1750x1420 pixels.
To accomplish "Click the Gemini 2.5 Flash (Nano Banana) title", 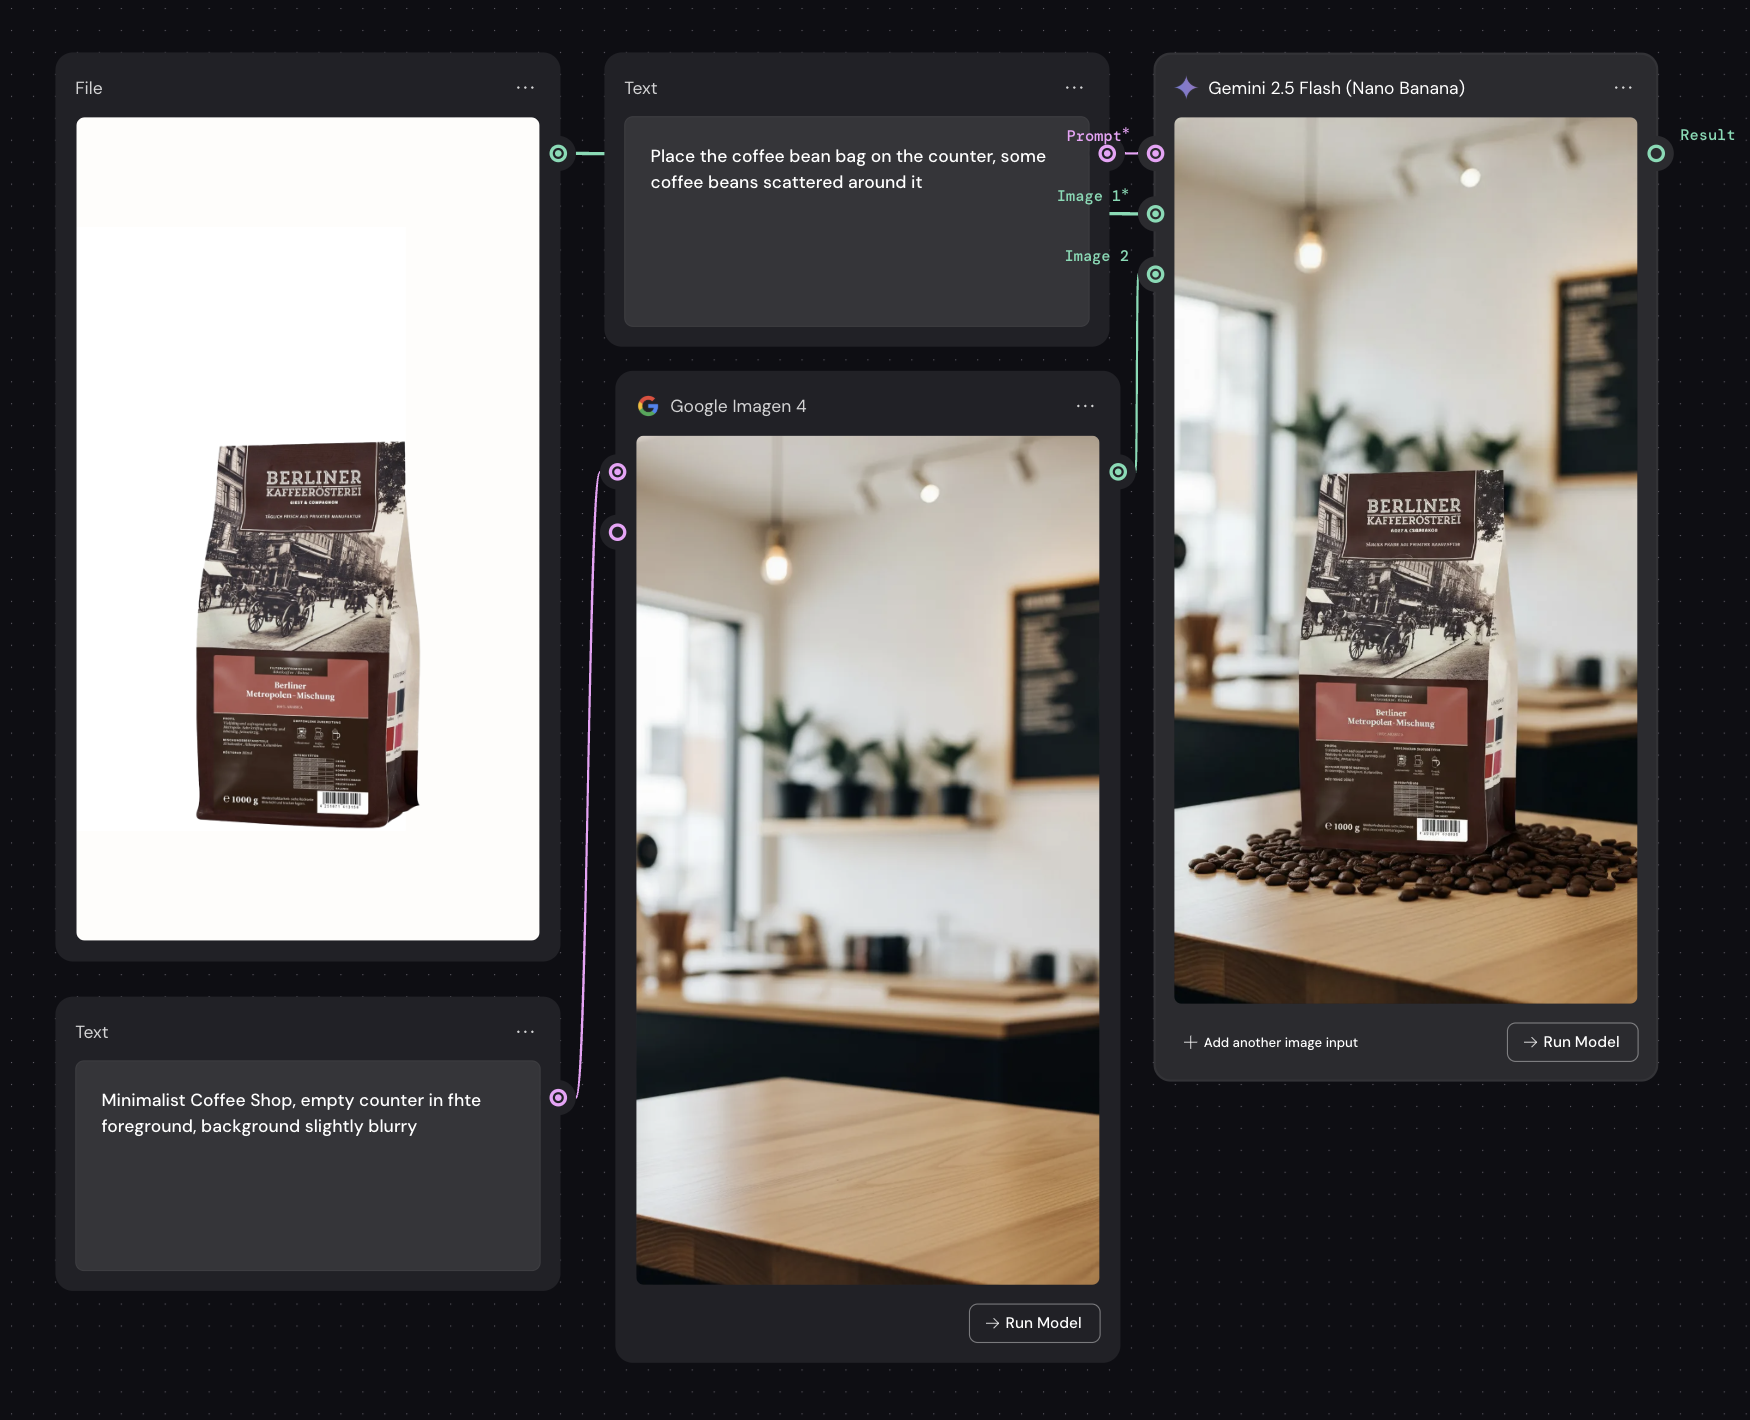I will [1336, 88].
